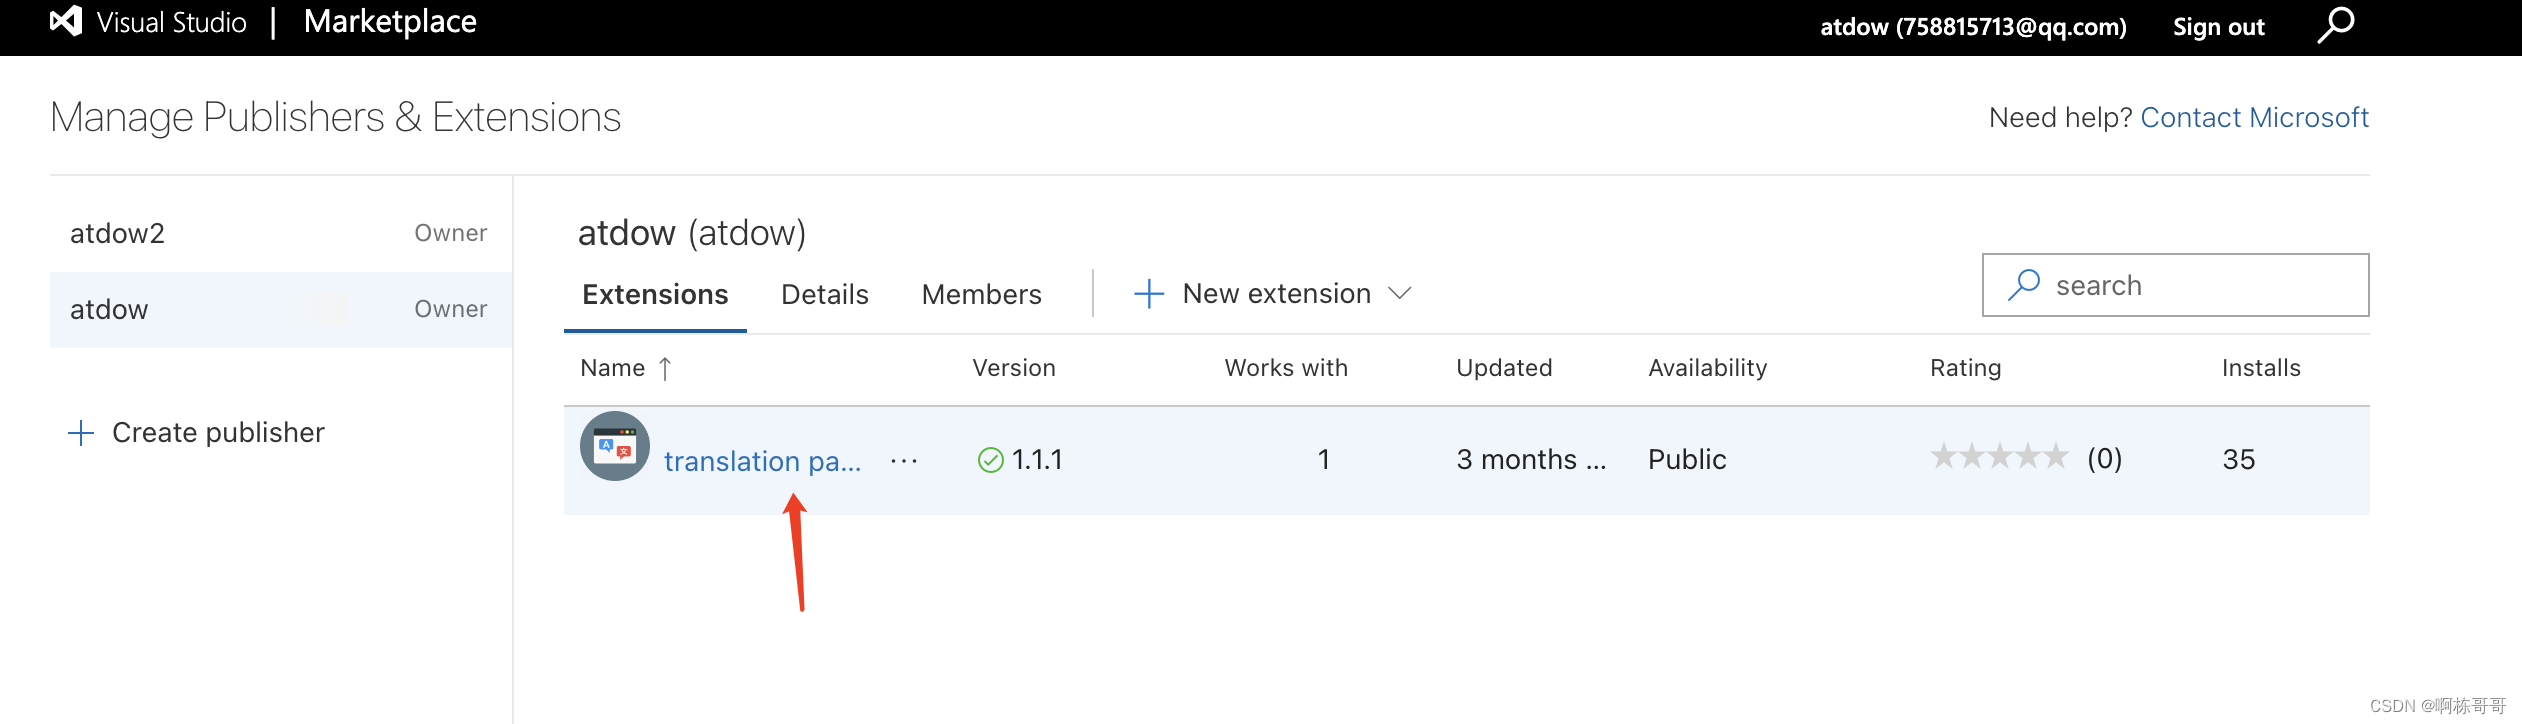Click the Works with column header
The width and height of the screenshot is (2522, 724).
1286,368
